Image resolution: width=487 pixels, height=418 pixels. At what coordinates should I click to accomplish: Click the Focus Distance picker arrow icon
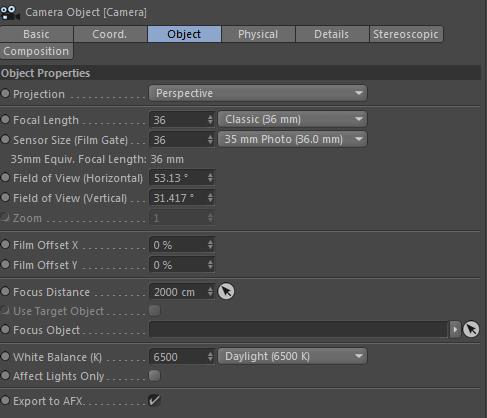click(x=226, y=291)
